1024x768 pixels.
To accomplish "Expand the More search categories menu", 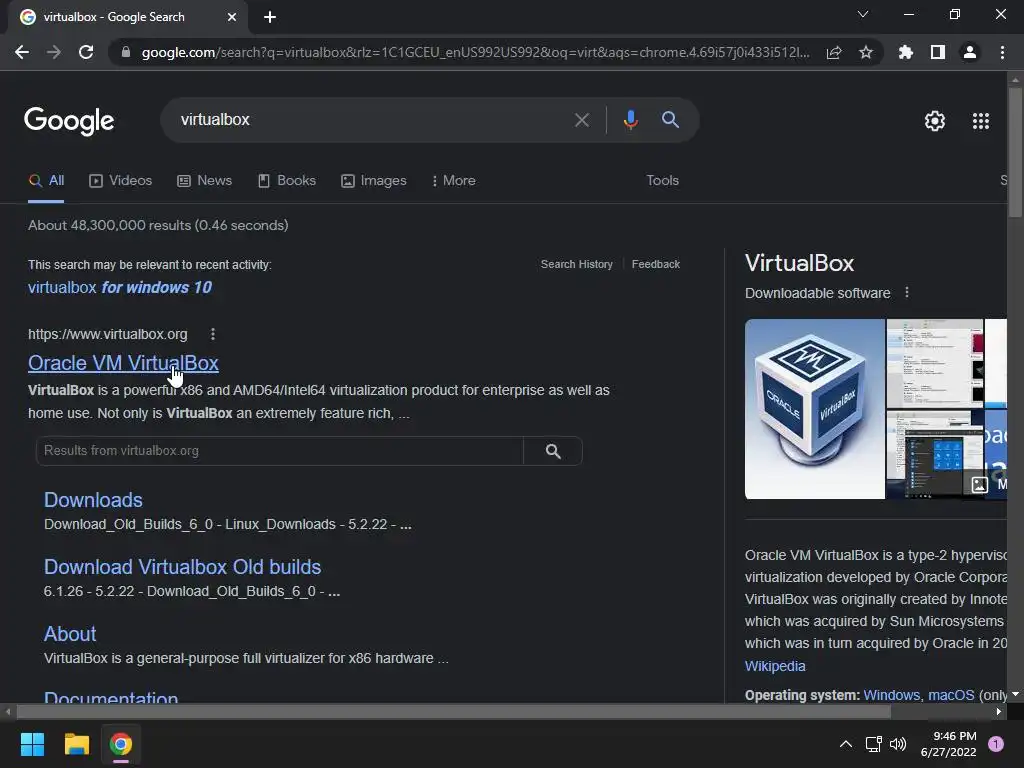I will coord(453,181).
